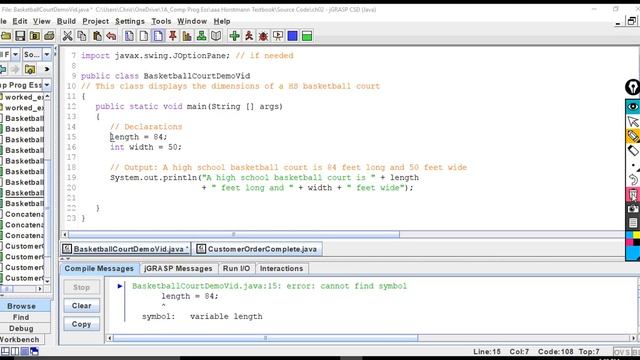This screenshot has height=360, width=640.
Task: Select the Epic Pen eraser tool
Action: tap(633, 151)
